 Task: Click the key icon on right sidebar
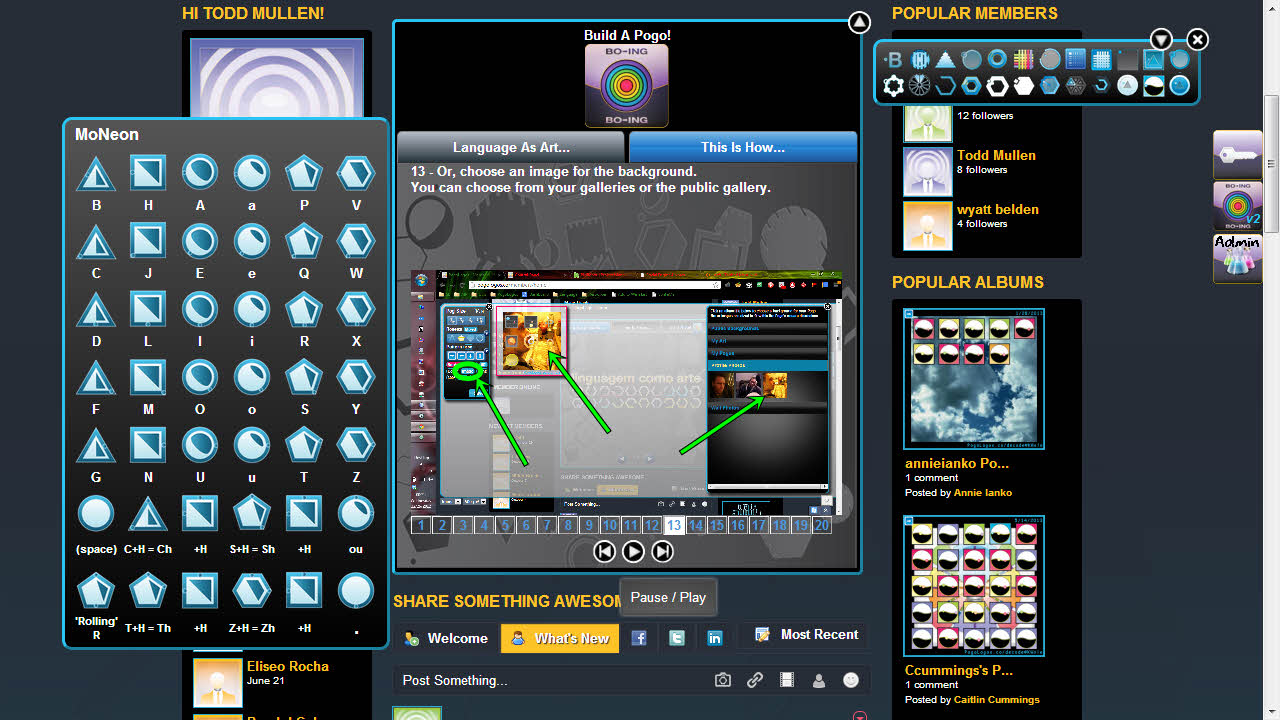click(x=1237, y=154)
